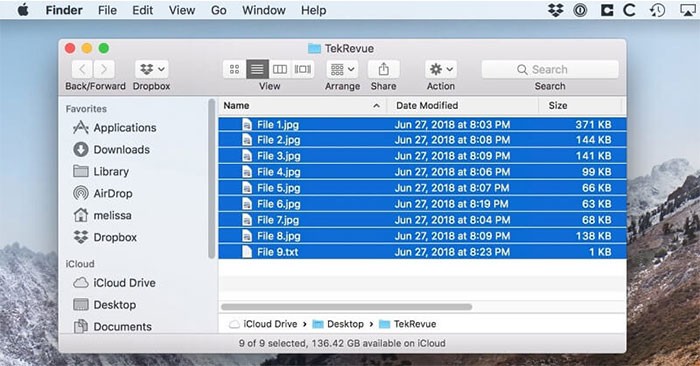
Task: Open the Edit menu
Action: click(142, 10)
